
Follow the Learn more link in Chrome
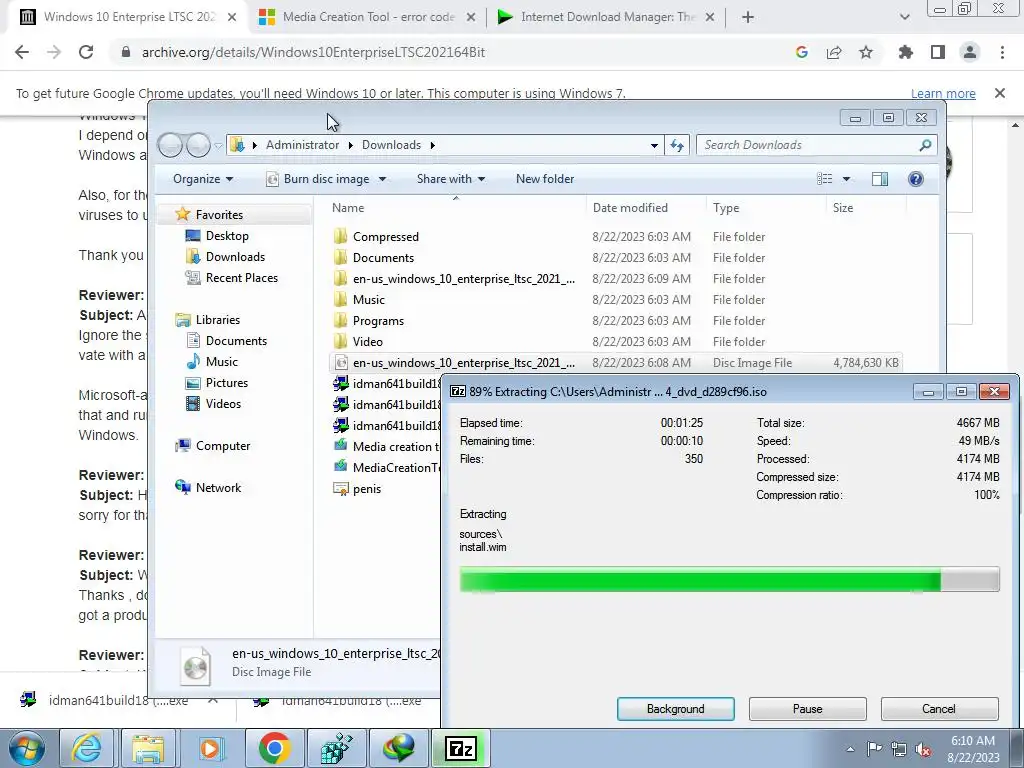tap(943, 93)
